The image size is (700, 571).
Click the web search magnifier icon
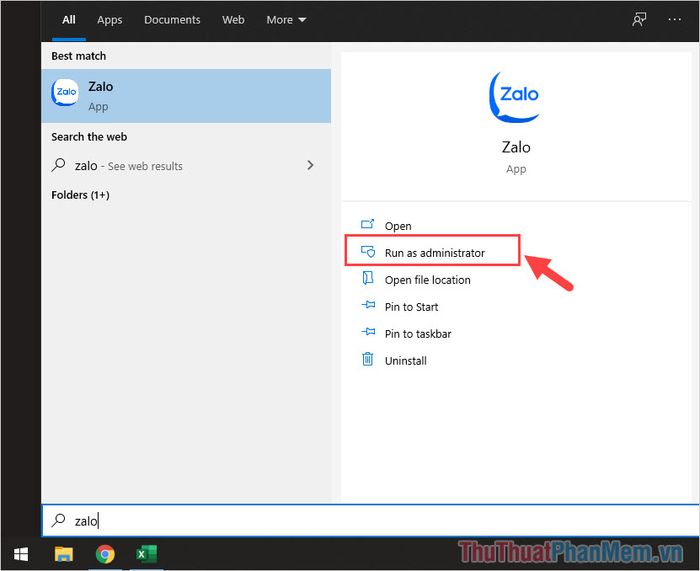[58, 165]
